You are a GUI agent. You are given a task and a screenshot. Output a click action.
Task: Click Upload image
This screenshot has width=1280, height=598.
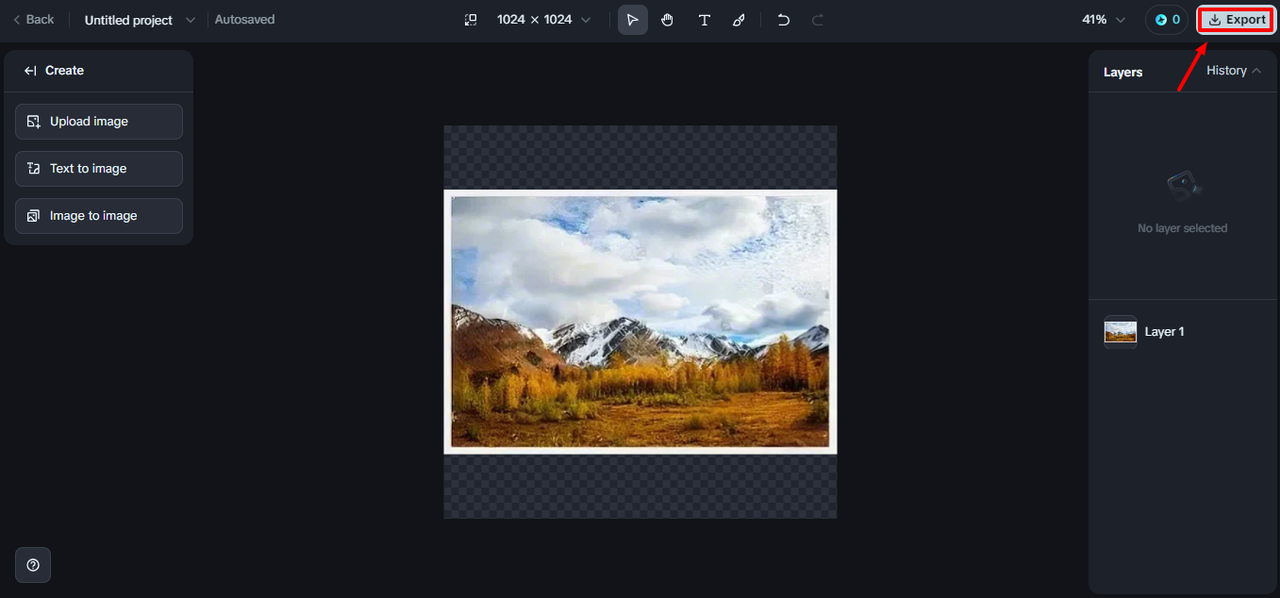tap(99, 122)
